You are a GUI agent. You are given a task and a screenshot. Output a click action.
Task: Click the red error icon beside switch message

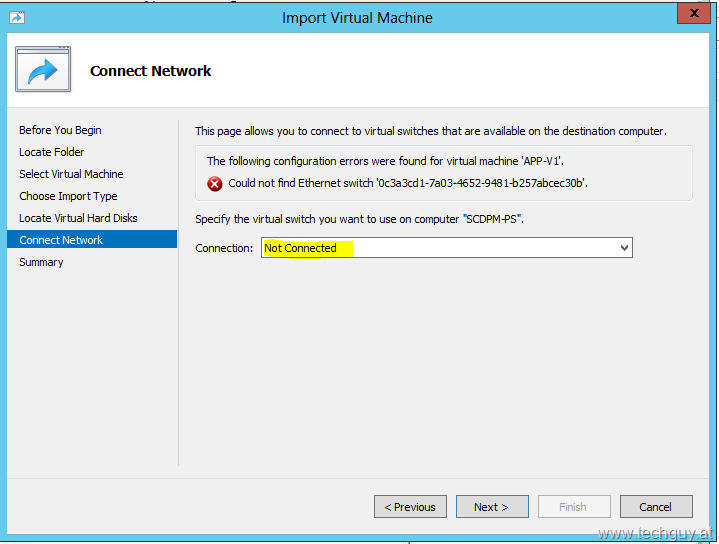point(214,184)
